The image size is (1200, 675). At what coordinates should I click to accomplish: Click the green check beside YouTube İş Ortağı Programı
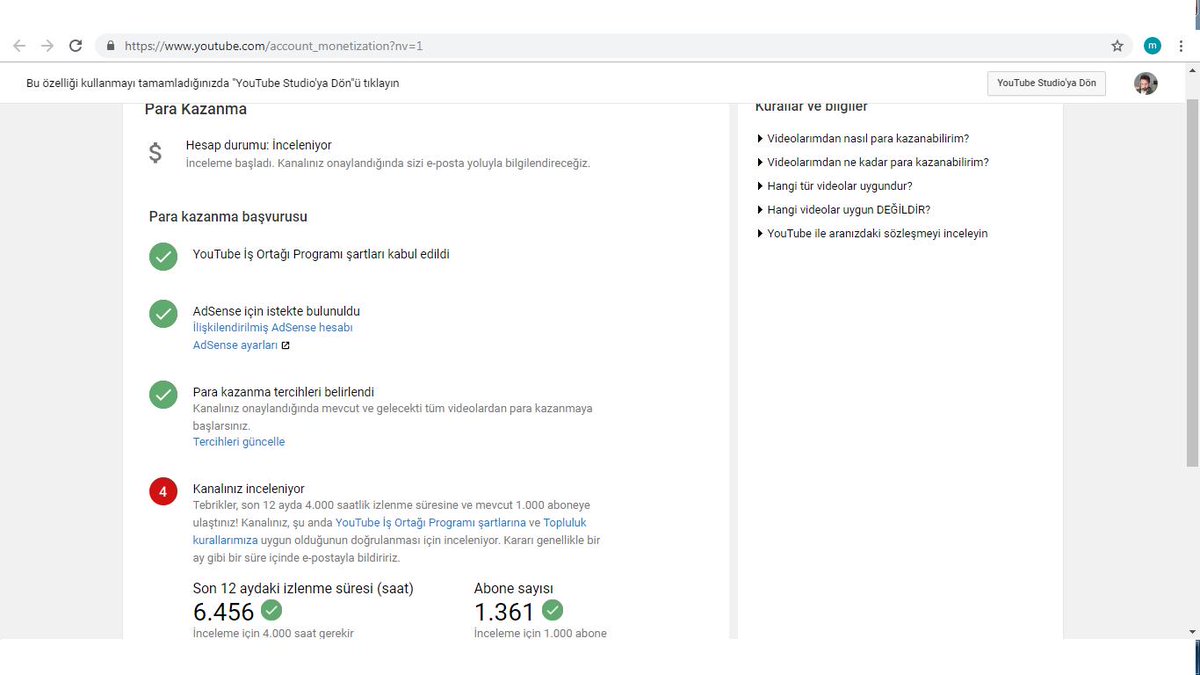[163, 256]
